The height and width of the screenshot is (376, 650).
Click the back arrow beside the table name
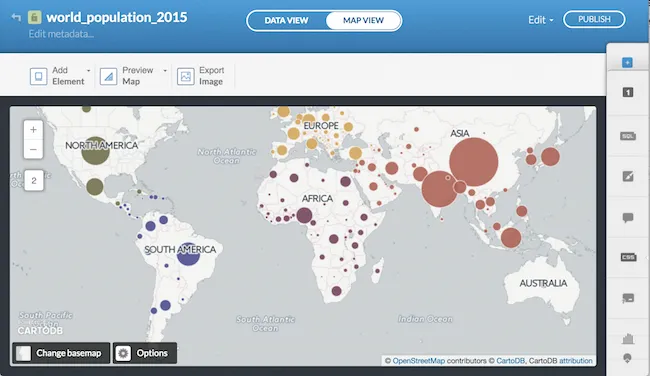pos(16,17)
